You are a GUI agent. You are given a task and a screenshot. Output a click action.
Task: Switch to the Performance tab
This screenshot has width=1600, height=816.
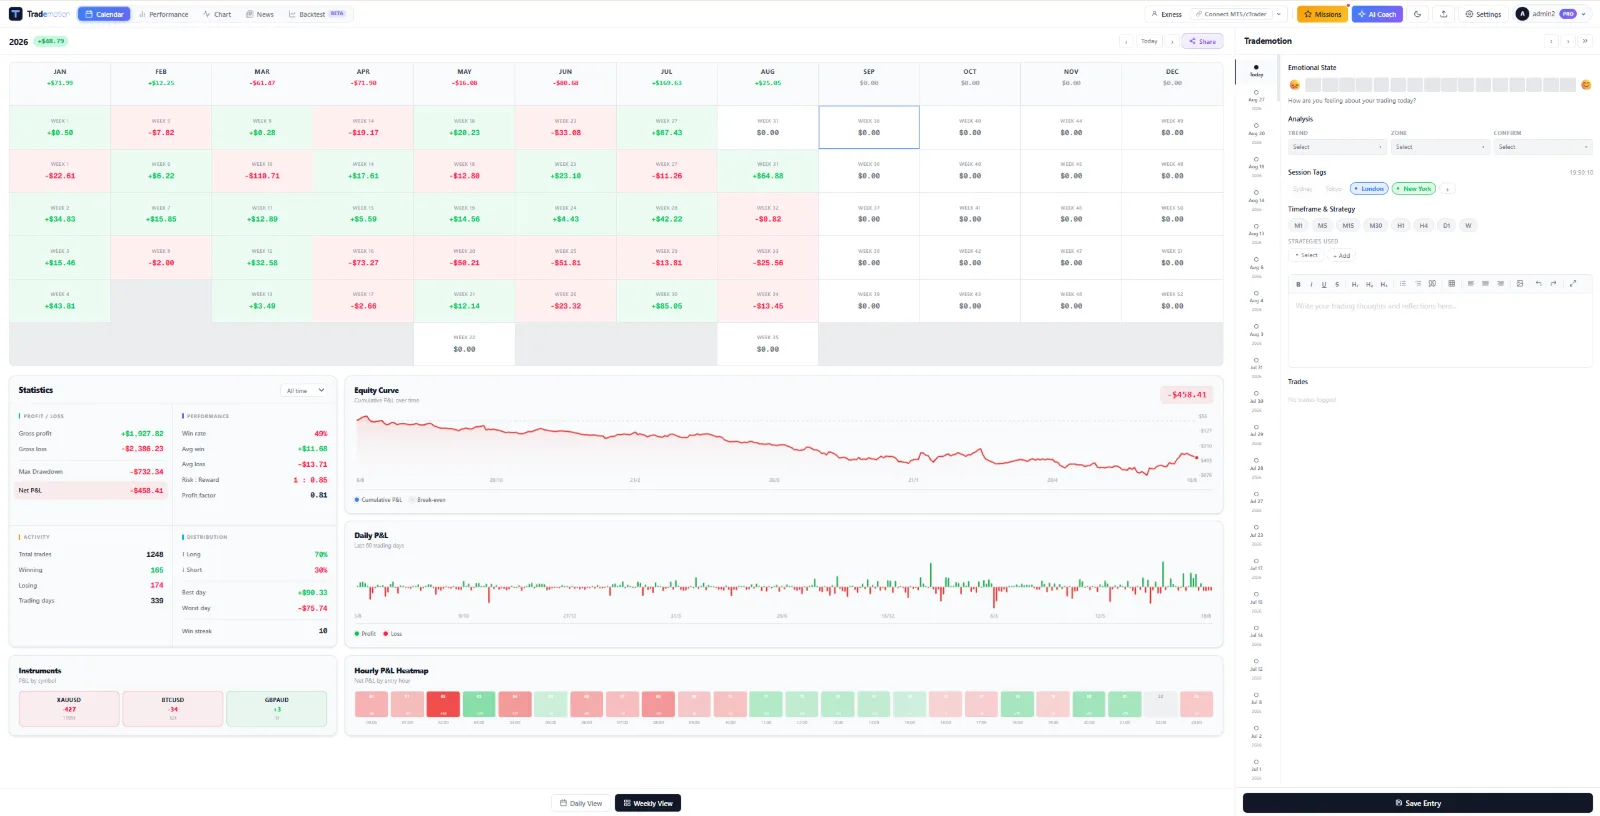[164, 14]
